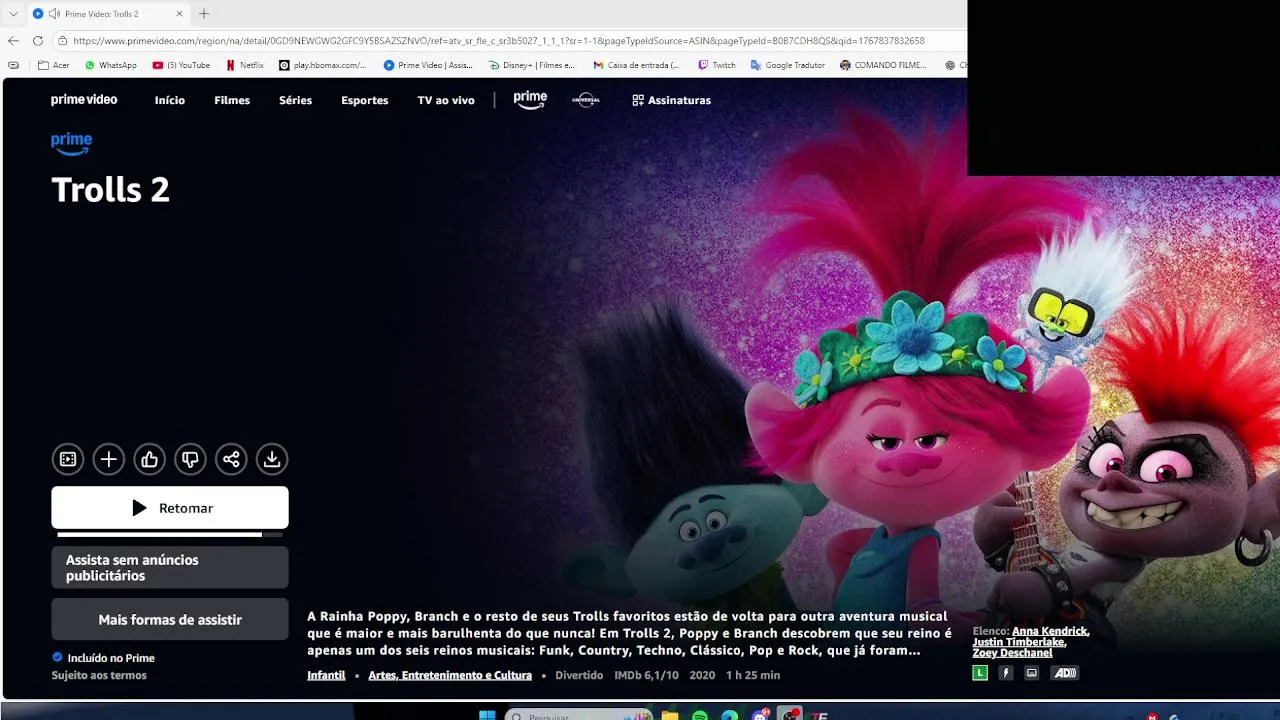This screenshot has width=1280, height=720.
Task: Click the browser address bar URL
Action: 498,41
